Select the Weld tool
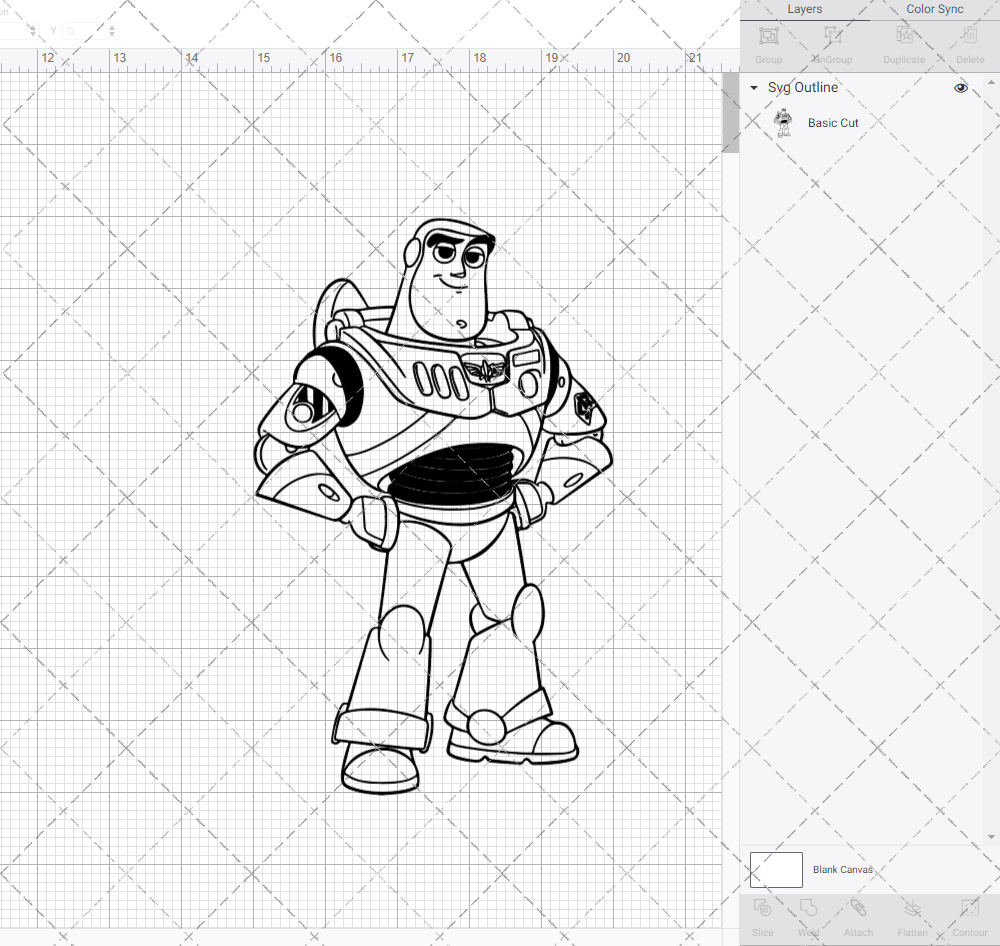The height and width of the screenshot is (946, 1000). pos(808,908)
